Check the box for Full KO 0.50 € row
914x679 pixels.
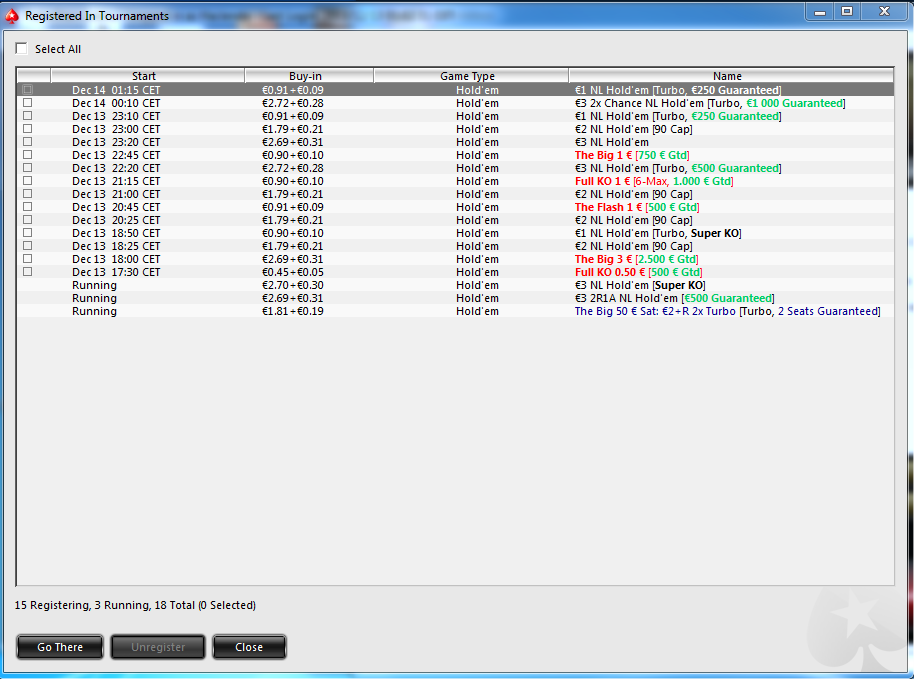coord(27,272)
